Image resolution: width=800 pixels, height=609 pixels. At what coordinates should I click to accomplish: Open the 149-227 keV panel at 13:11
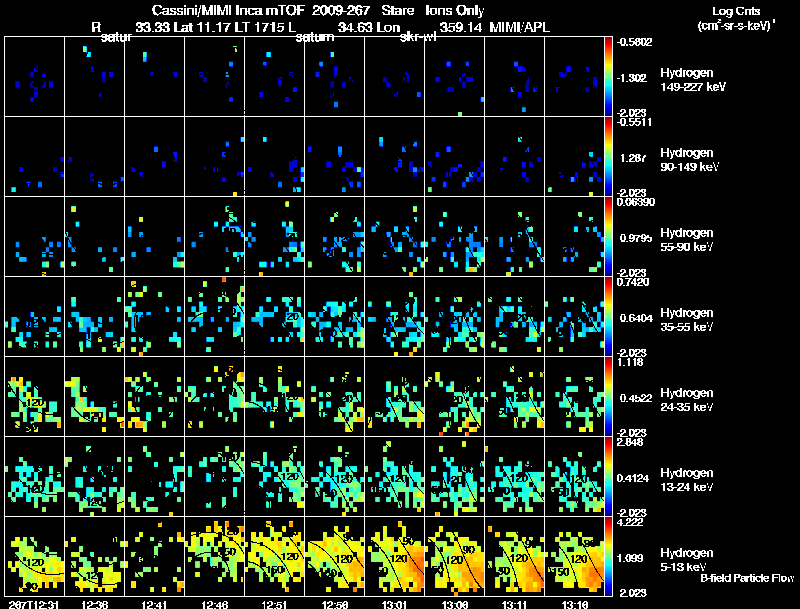pyautogui.click(x=514, y=76)
